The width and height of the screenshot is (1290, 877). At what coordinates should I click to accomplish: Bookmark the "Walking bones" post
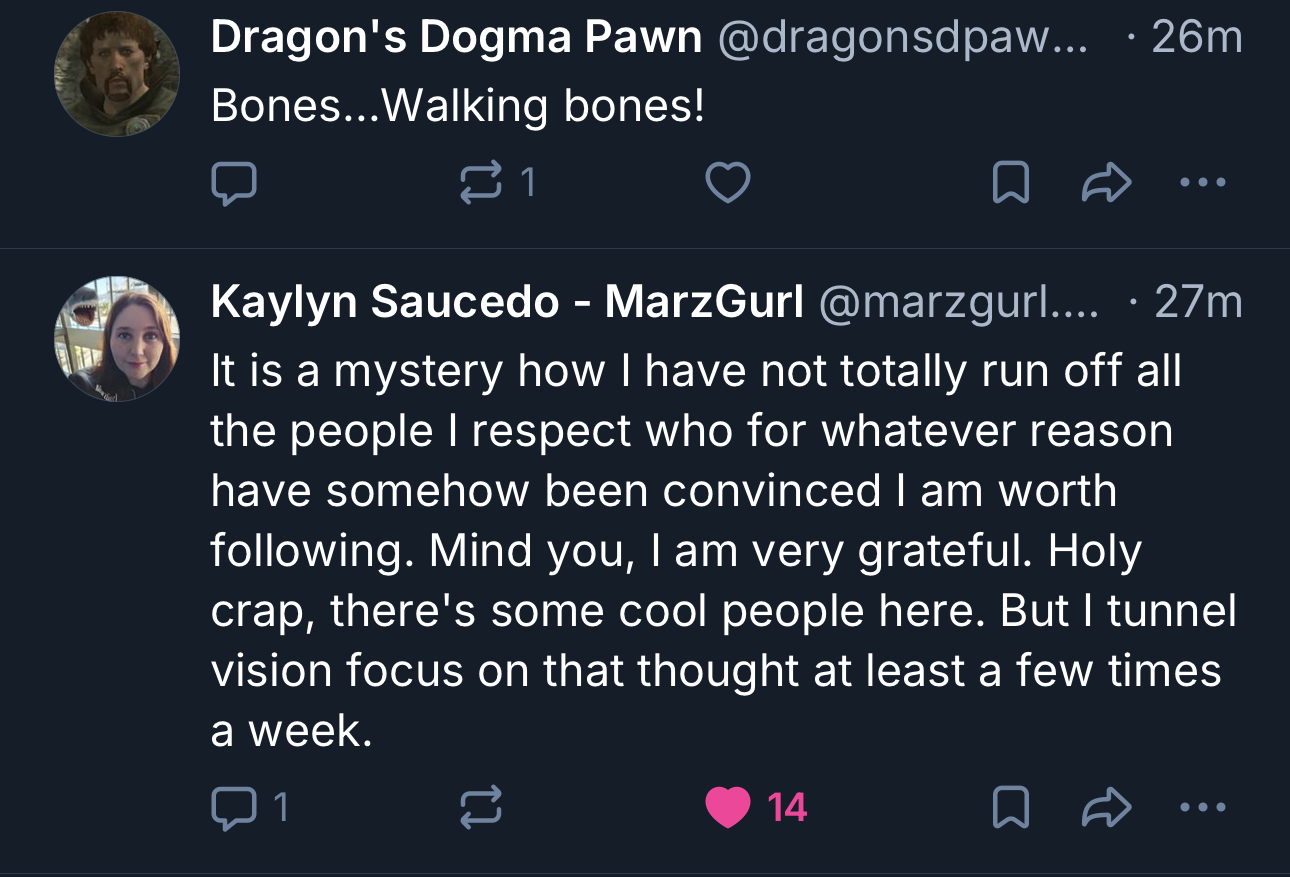coord(1010,183)
